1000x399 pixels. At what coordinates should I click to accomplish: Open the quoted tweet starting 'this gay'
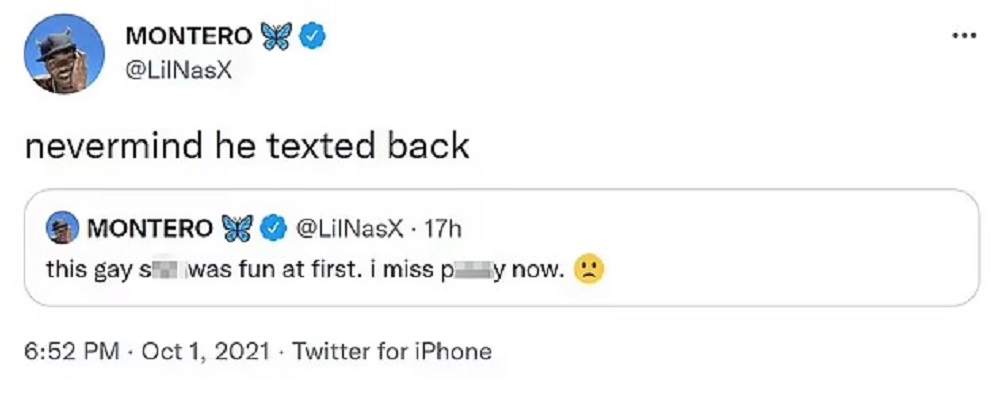pos(501,247)
